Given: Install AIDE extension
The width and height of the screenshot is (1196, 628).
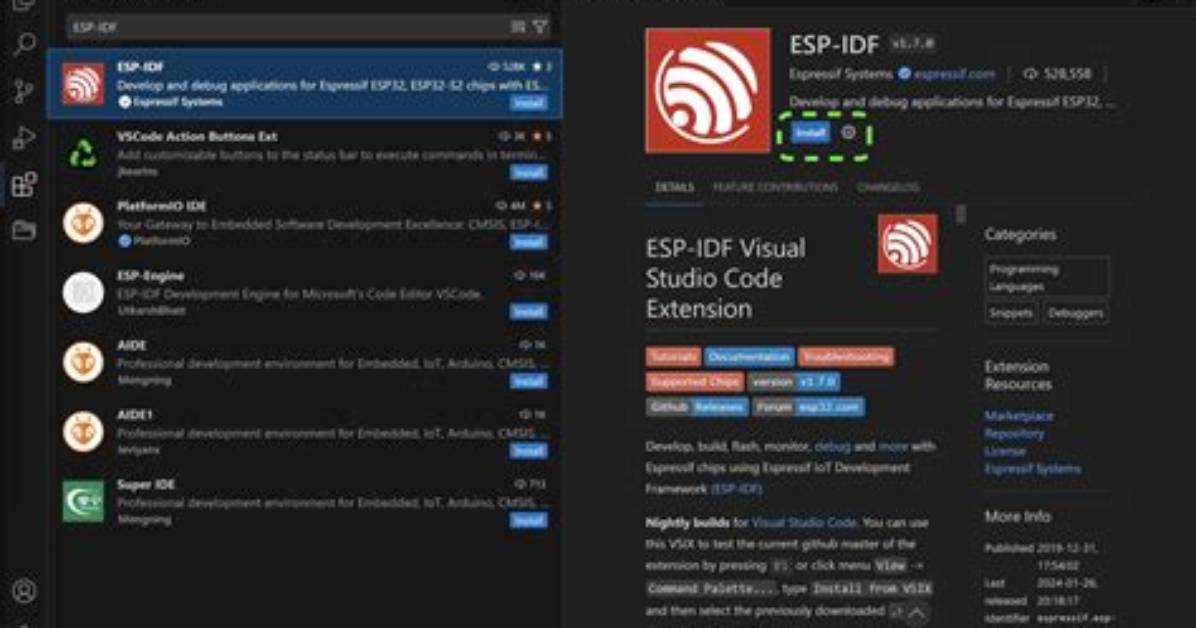Looking at the screenshot, I should point(529,381).
